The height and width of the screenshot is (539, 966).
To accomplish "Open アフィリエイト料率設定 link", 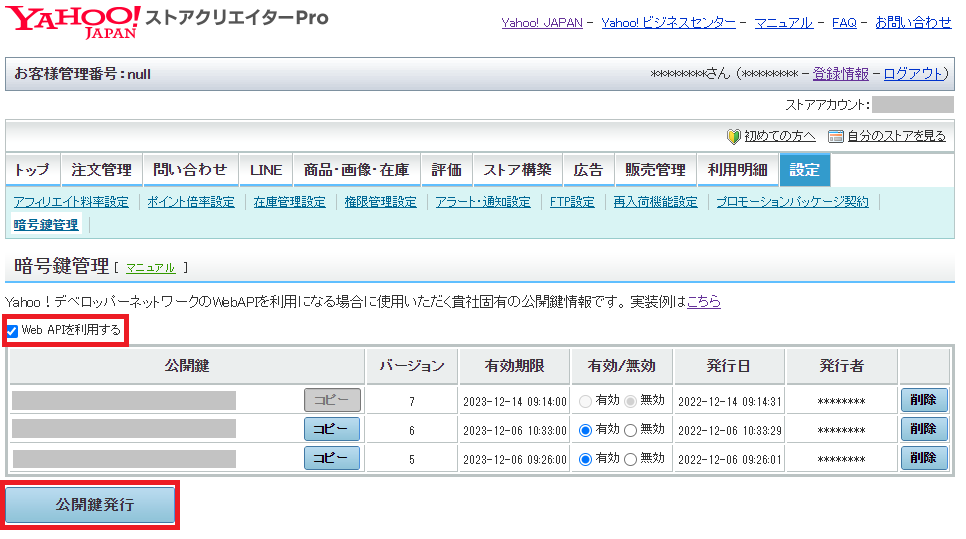I will point(71,202).
